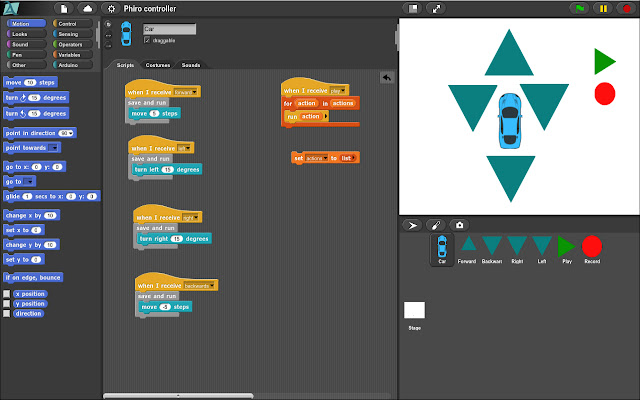Take camera snapshot for new sprite
Screen dimensions: 640x400
click(459, 225)
